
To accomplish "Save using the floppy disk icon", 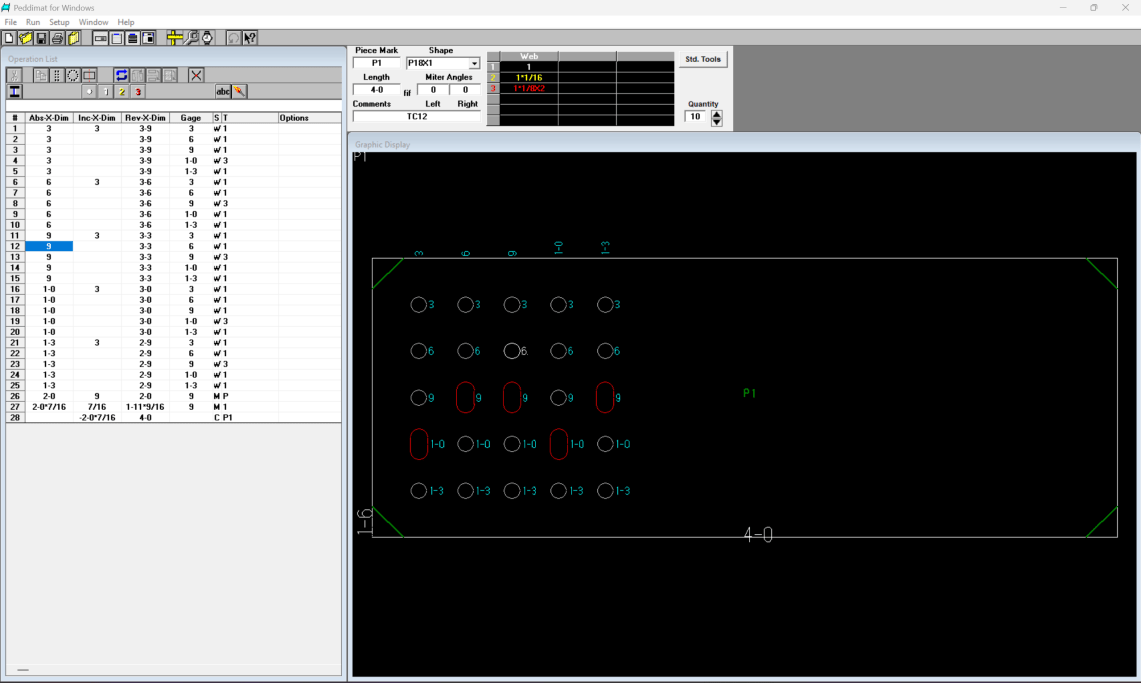I will (x=41, y=38).
